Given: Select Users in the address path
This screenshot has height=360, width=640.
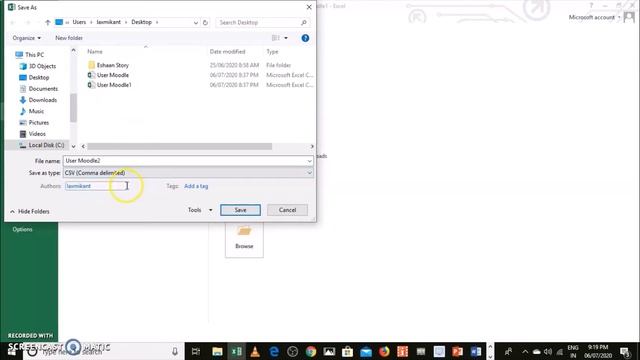Looking at the screenshot, I should pos(79,22).
